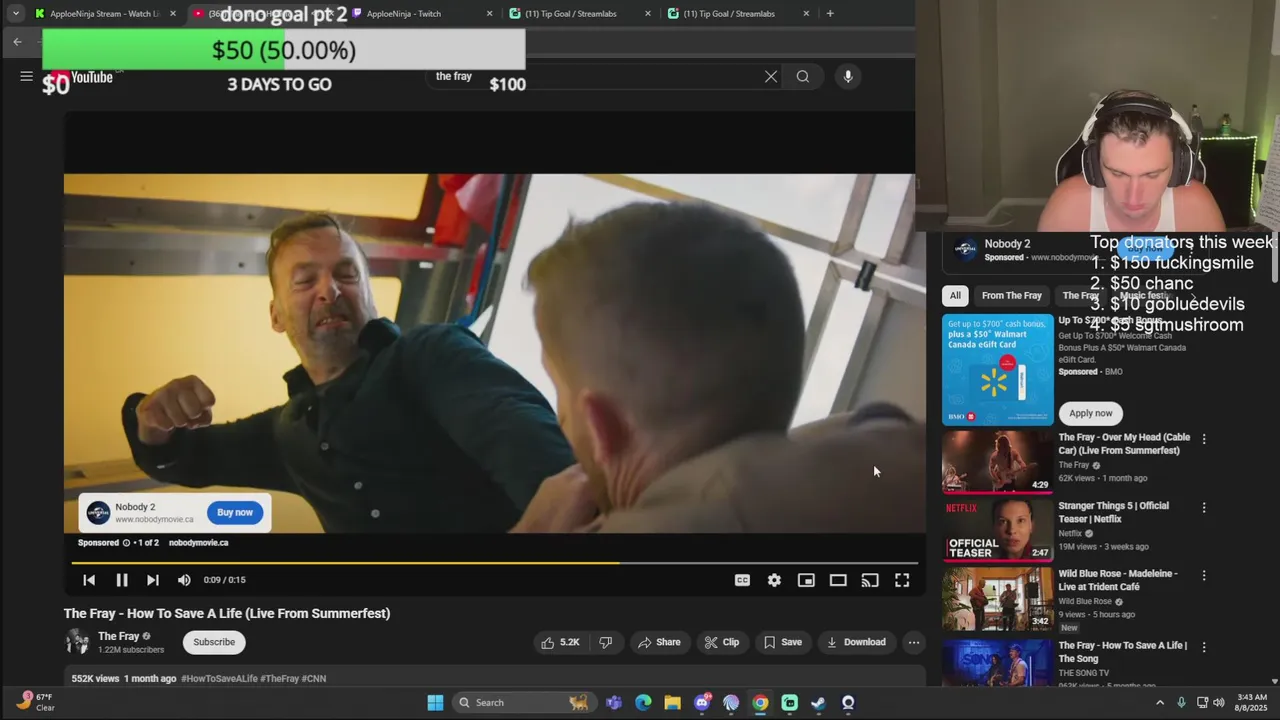
Task: Open the browser tab search dropdown
Action: 15,13
